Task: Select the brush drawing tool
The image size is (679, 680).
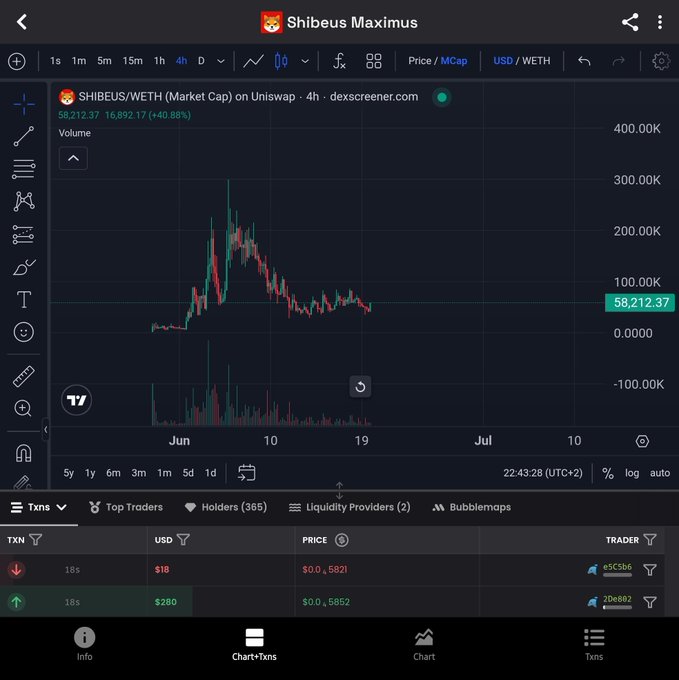Action: (24, 267)
